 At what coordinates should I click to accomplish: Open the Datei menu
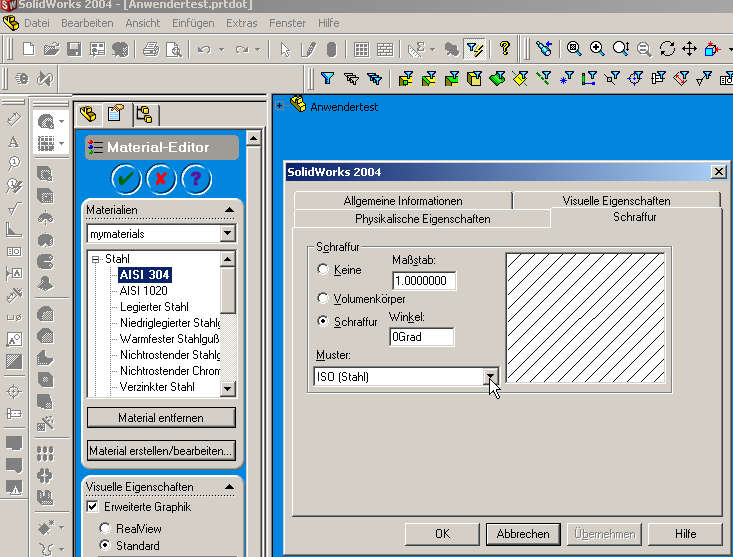coord(36,23)
